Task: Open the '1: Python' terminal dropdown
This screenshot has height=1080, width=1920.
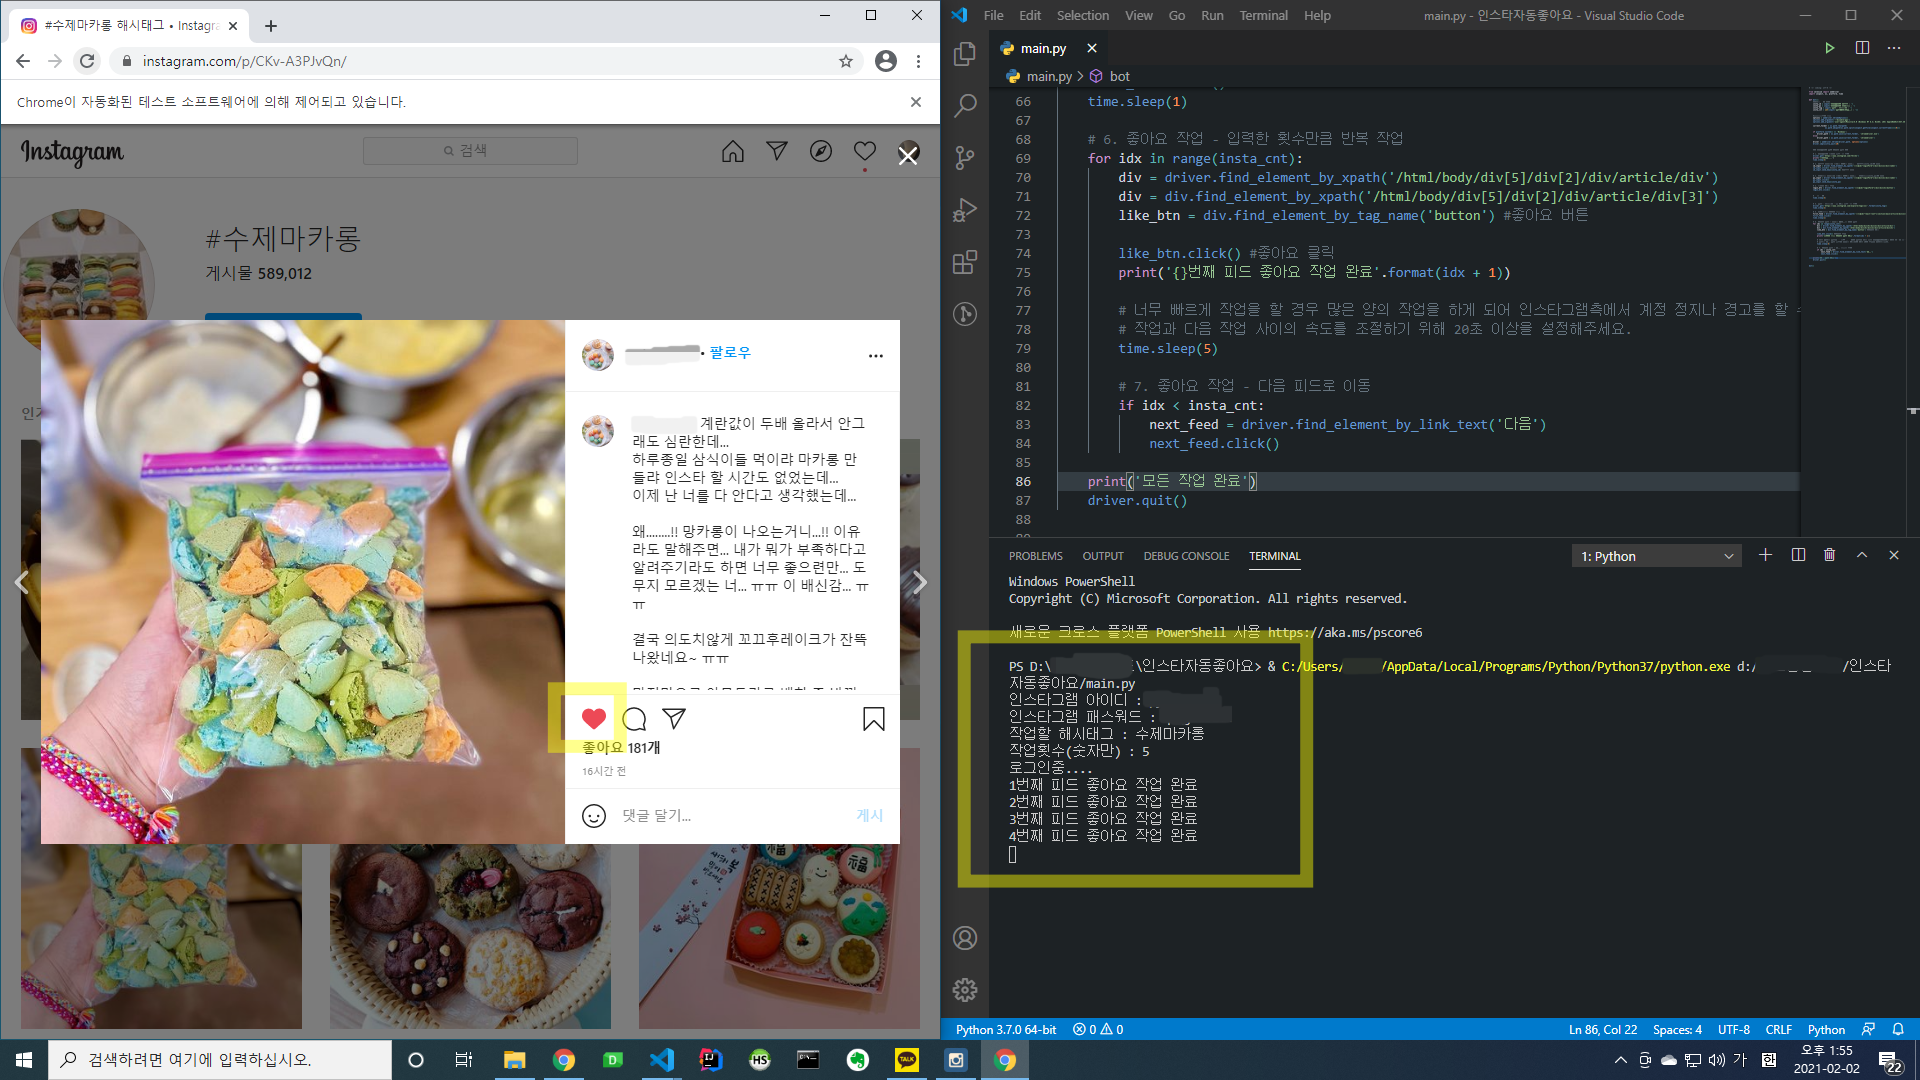Action: point(1656,556)
